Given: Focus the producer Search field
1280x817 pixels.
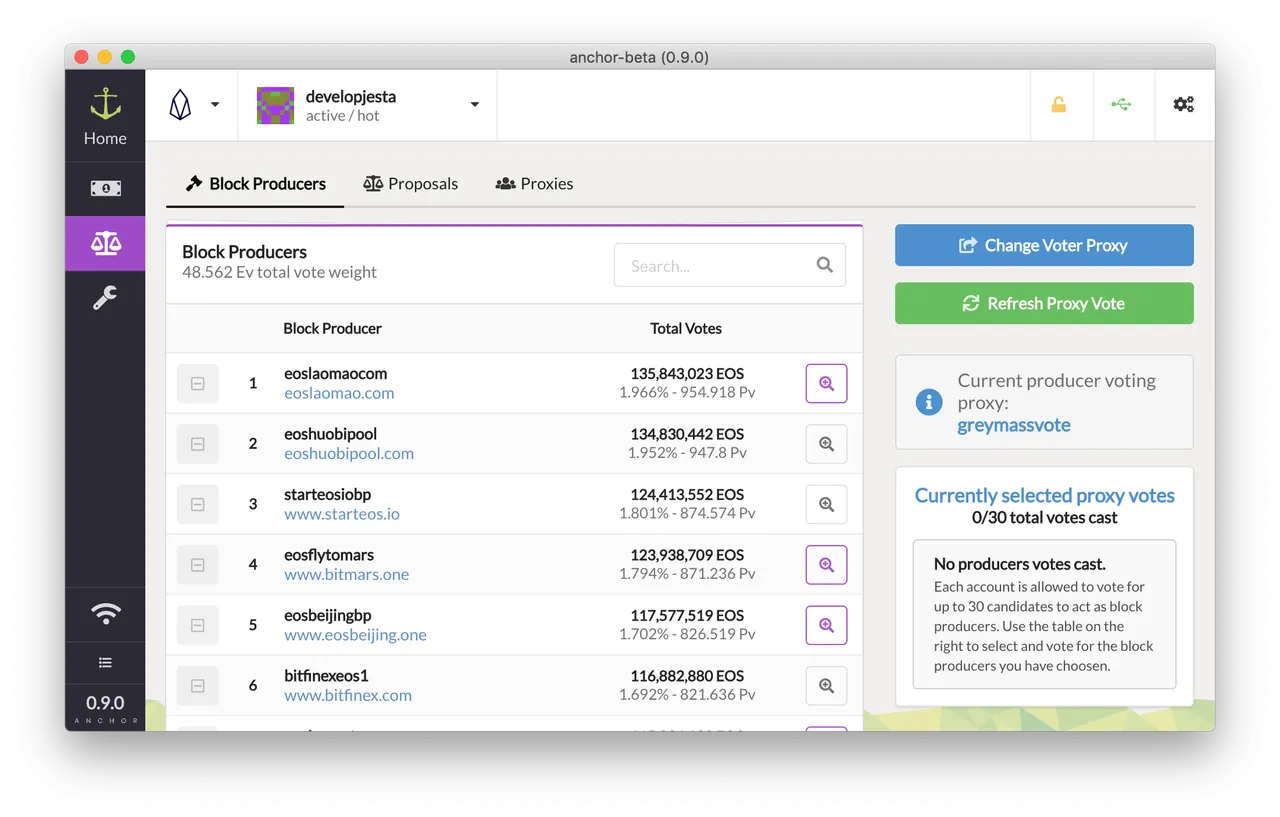Looking at the screenshot, I should coord(730,265).
